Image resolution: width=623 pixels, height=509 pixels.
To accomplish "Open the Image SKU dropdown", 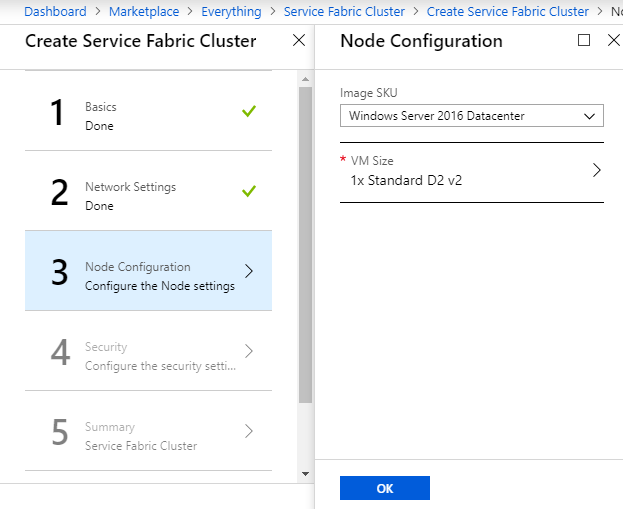I will (x=471, y=116).
